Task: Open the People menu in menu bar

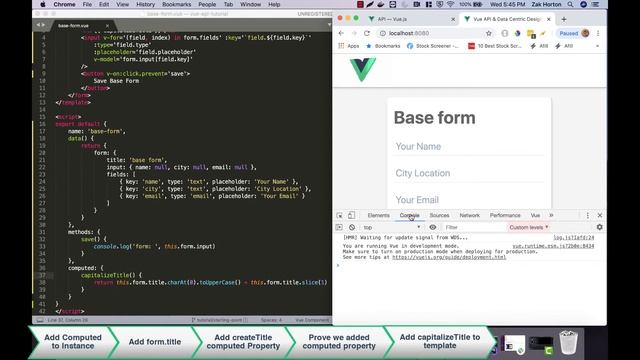Action: pyautogui.click(x=207, y=4)
